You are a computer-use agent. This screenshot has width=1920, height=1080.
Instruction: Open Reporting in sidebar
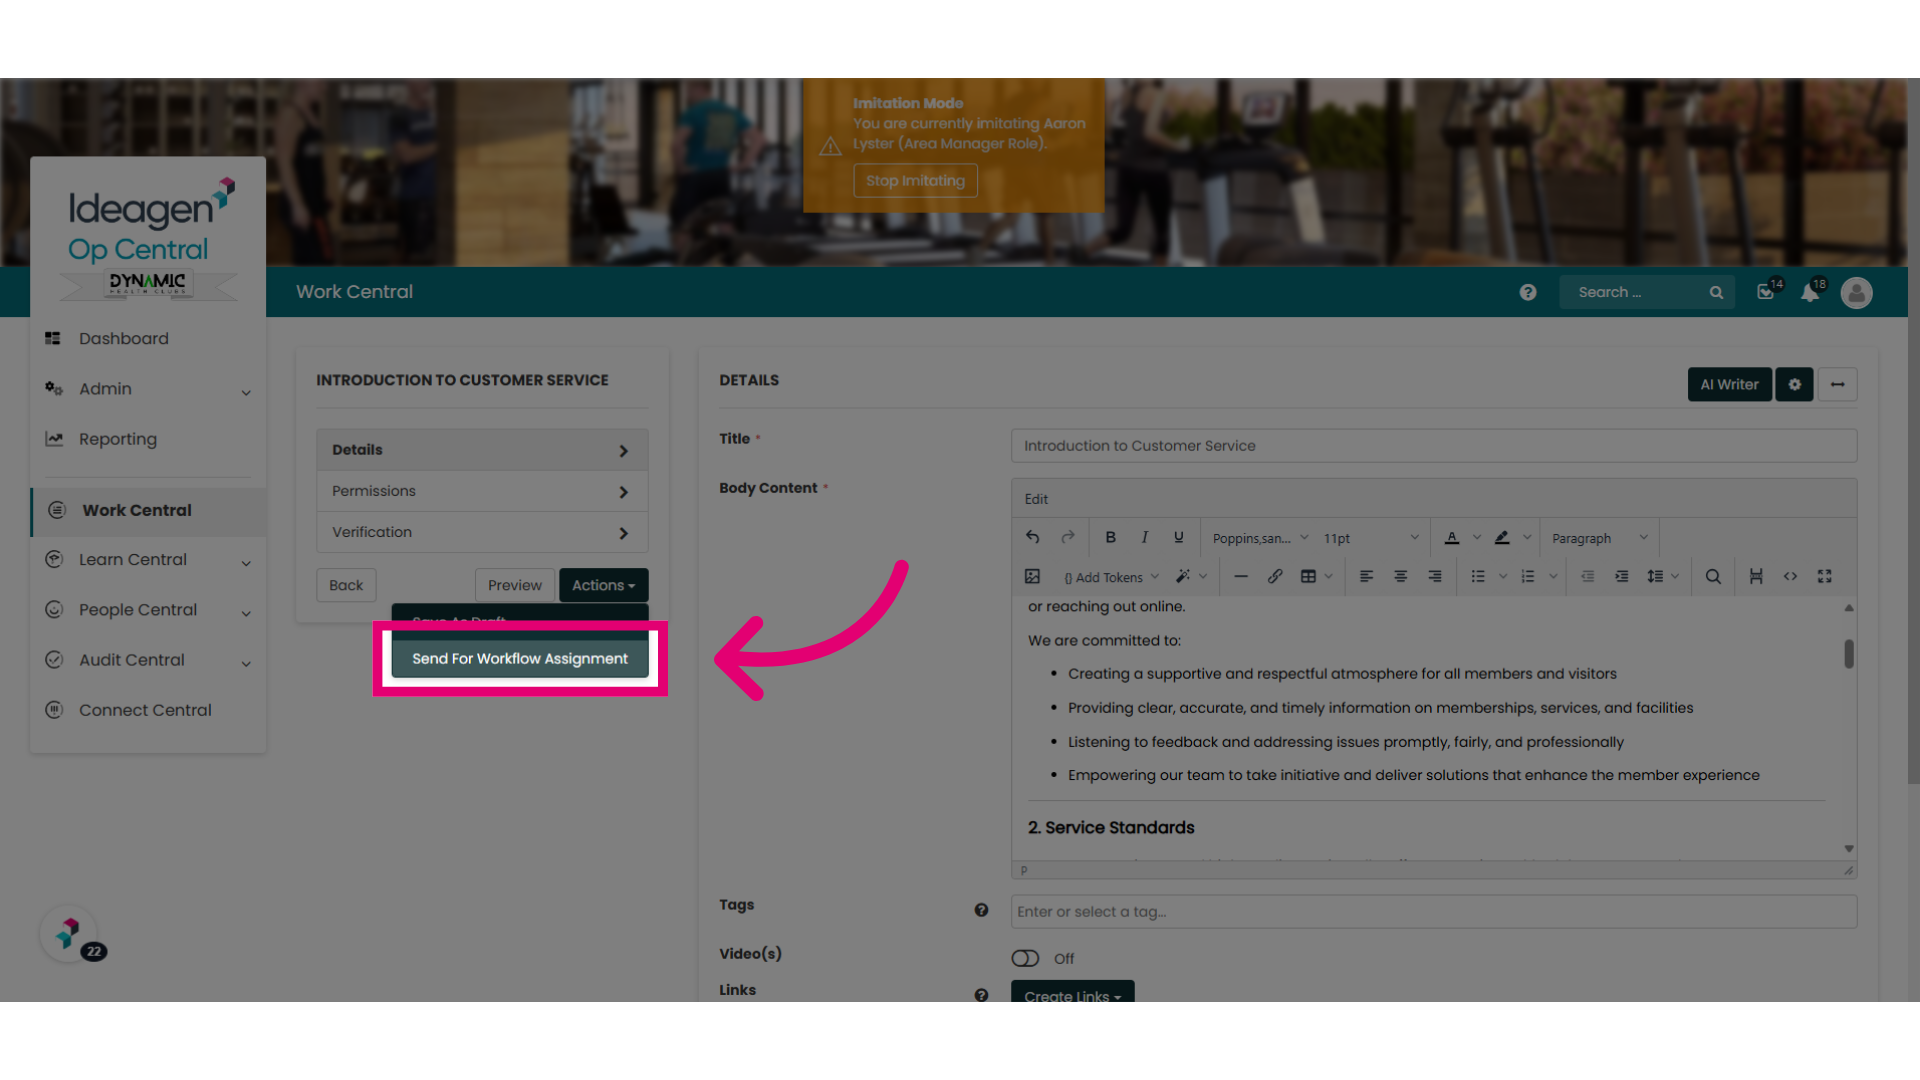118,439
